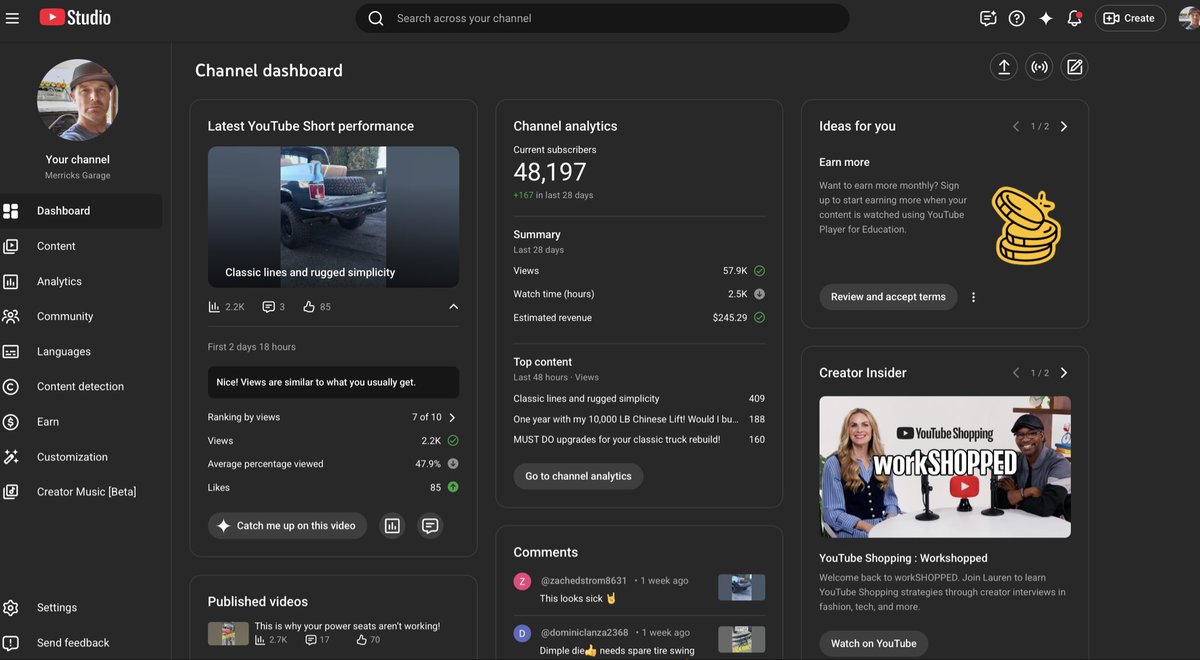Open Creator Music [Beta] in sidebar
1200x660 pixels.
click(x=81, y=492)
